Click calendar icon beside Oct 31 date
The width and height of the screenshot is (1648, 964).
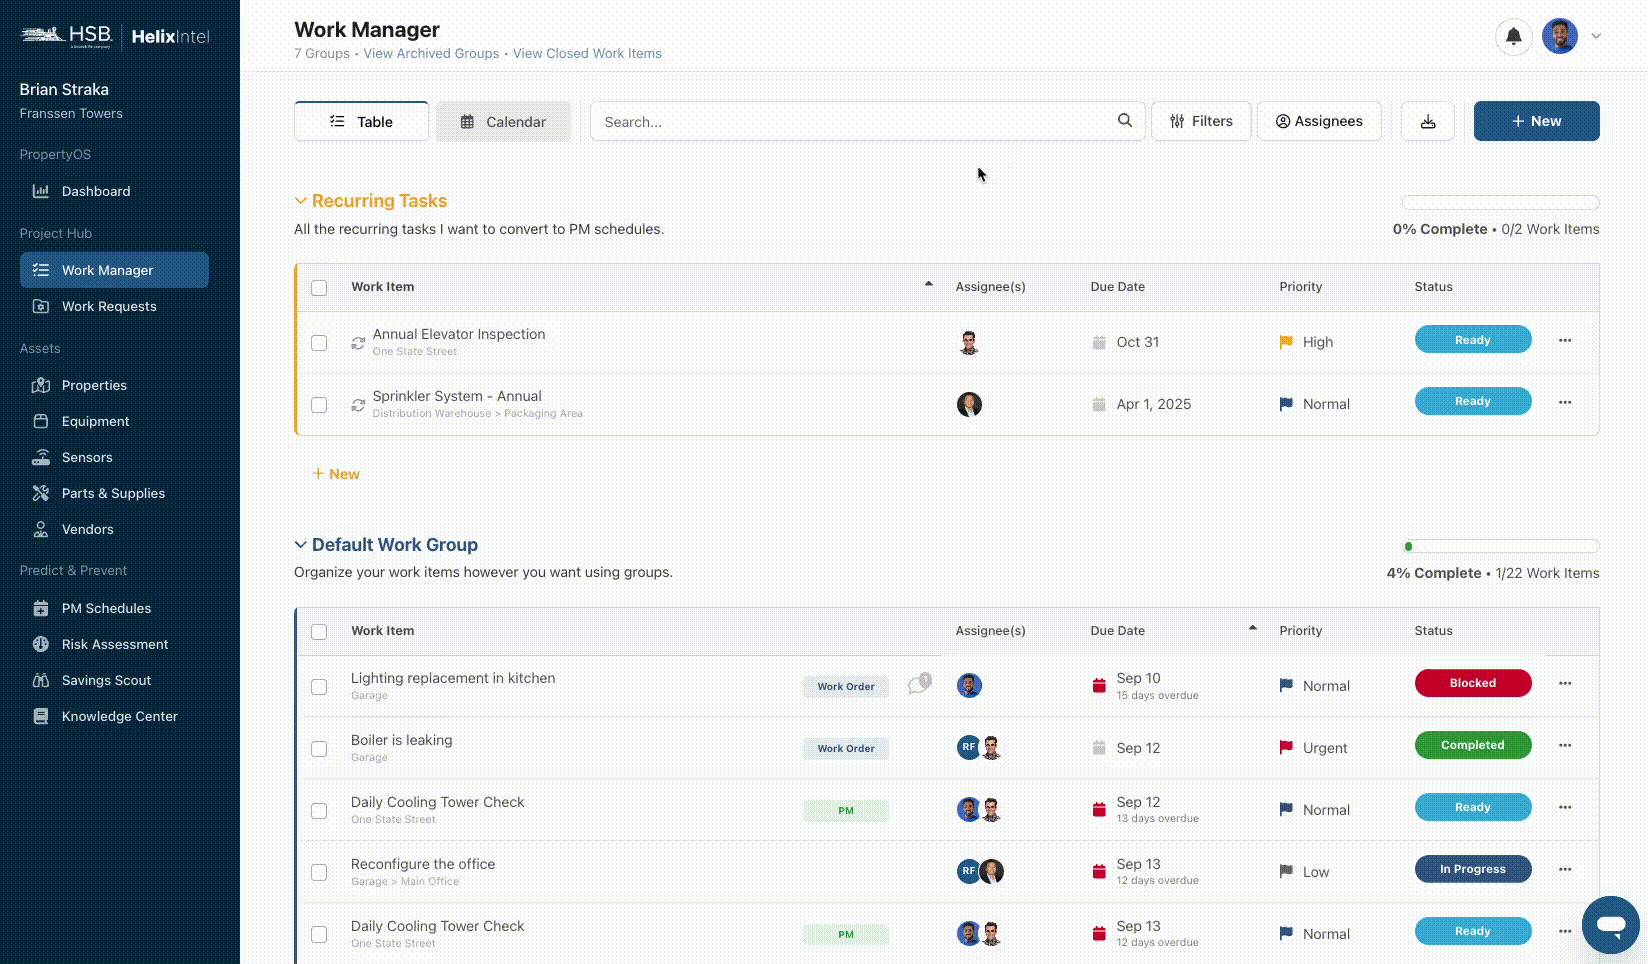(1099, 342)
